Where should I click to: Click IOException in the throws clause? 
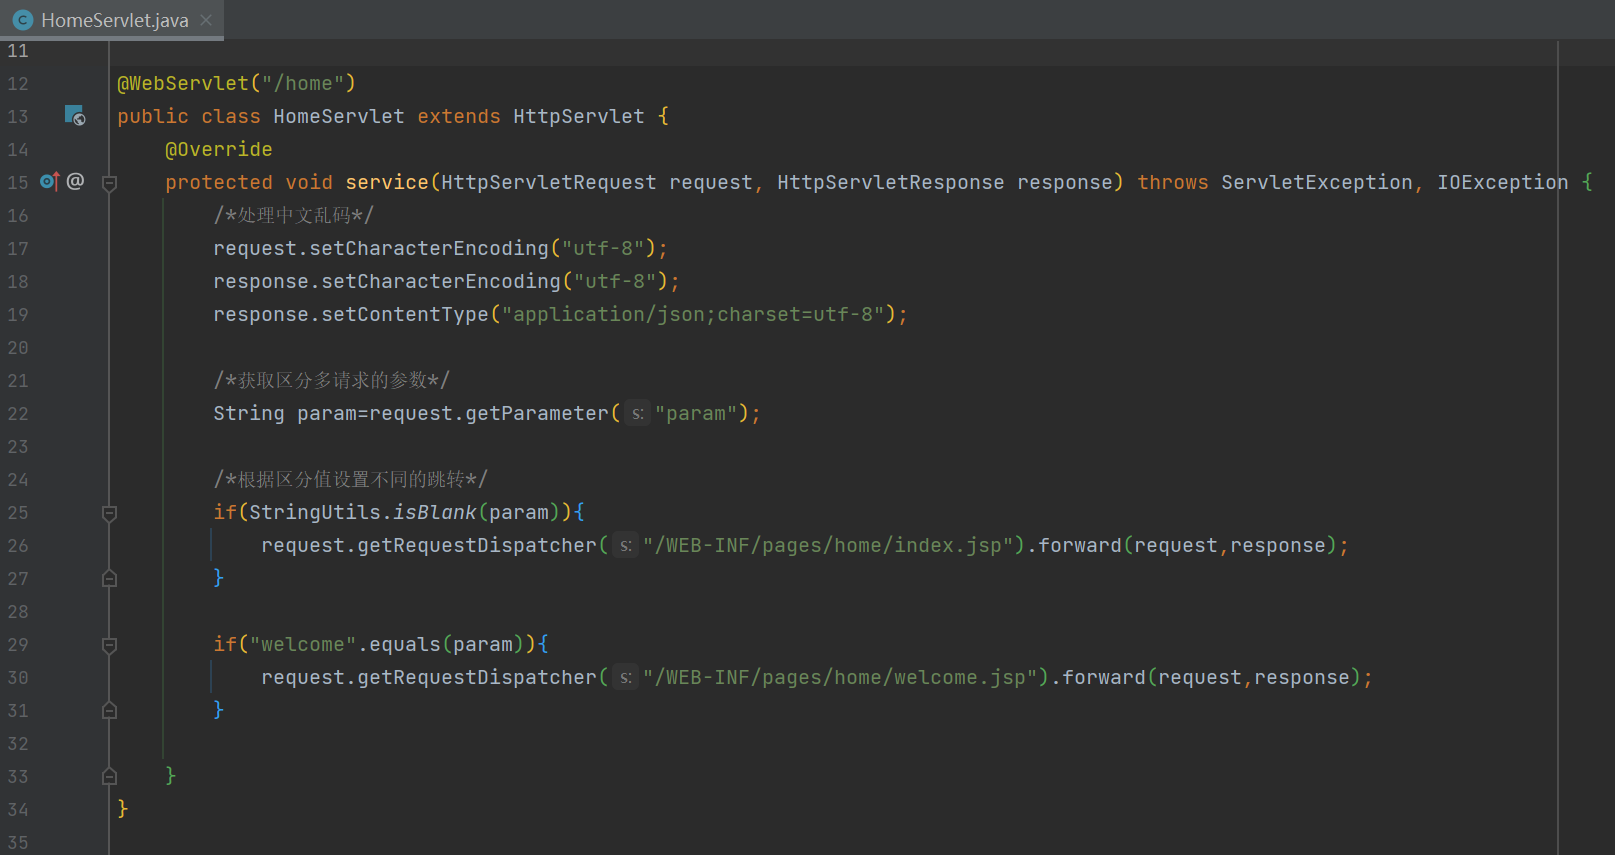1503,182
